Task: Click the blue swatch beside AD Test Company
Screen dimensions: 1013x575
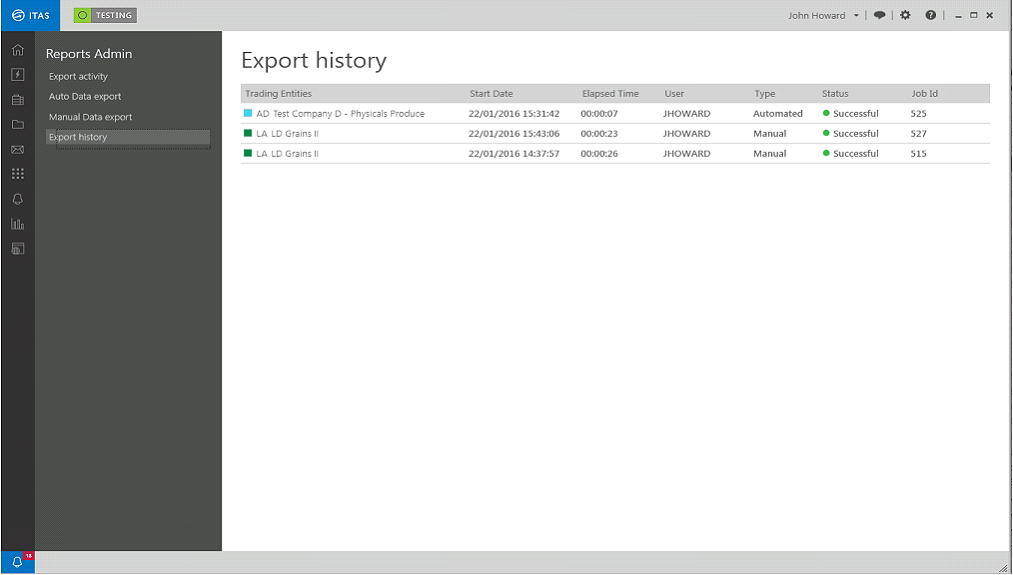Action: click(x=247, y=113)
